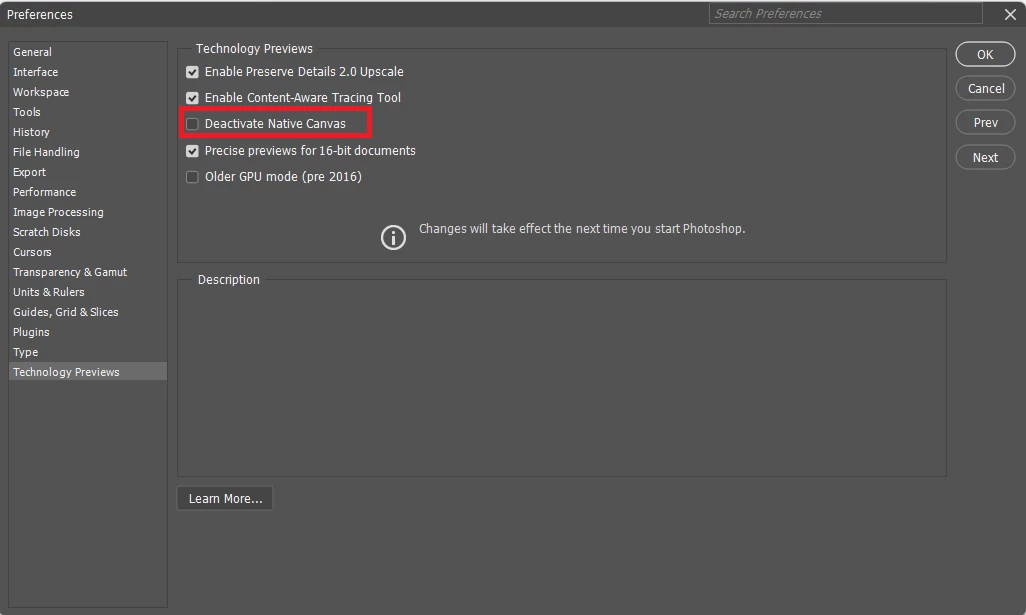
Task: Toggle Precise previews for 16-bit documents
Action: pos(192,151)
